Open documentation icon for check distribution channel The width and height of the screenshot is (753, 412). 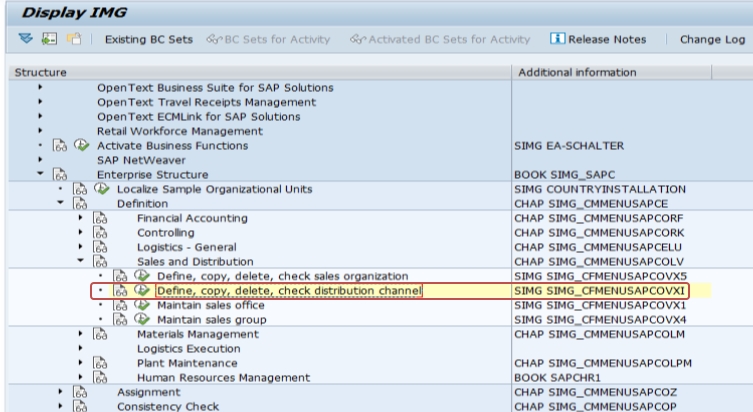click(x=121, y=291)
